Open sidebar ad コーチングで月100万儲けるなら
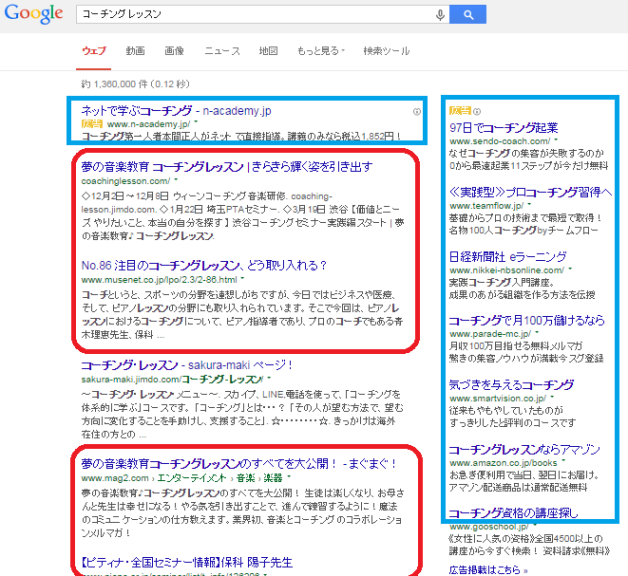628x576 pixels. coord(527,321)
